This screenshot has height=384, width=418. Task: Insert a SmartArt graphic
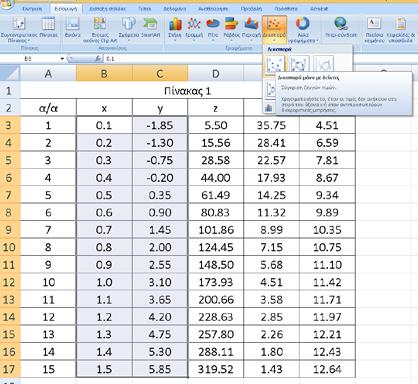[150, 27]
